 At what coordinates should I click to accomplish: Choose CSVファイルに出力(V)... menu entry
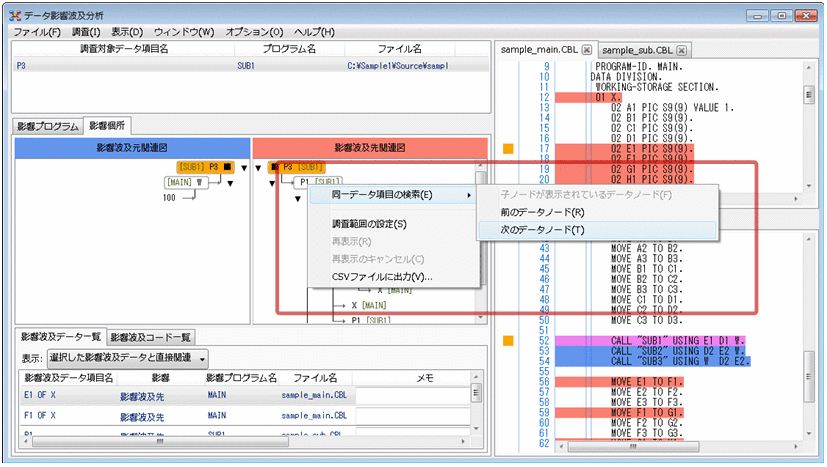(x=394, y=277)
